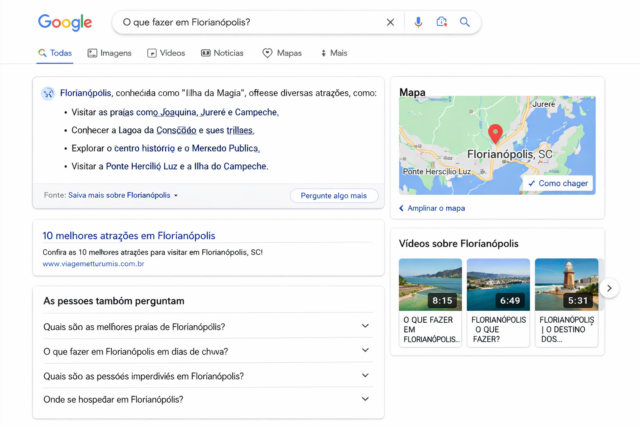
Task: Click the Pergunte algo mais button
Action: point(334,196)
